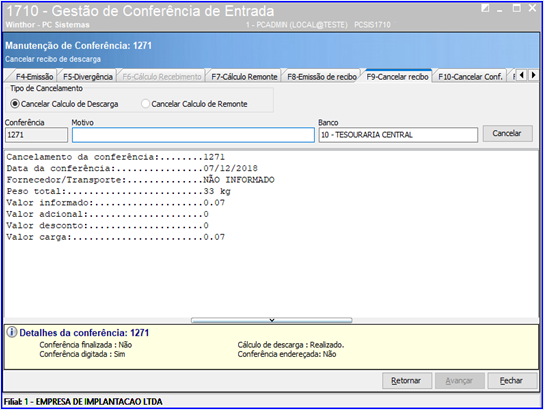Screen dimensions: 544x410
Task: Close the Gestão de Conferência window
Action: click(533, 8)
